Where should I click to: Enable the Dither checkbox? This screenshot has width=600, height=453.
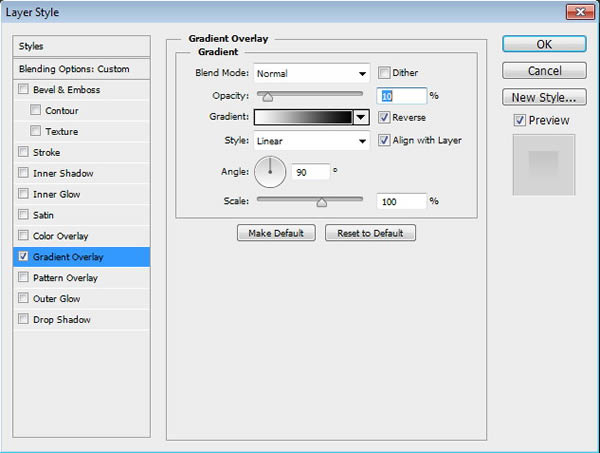point(384,73)
